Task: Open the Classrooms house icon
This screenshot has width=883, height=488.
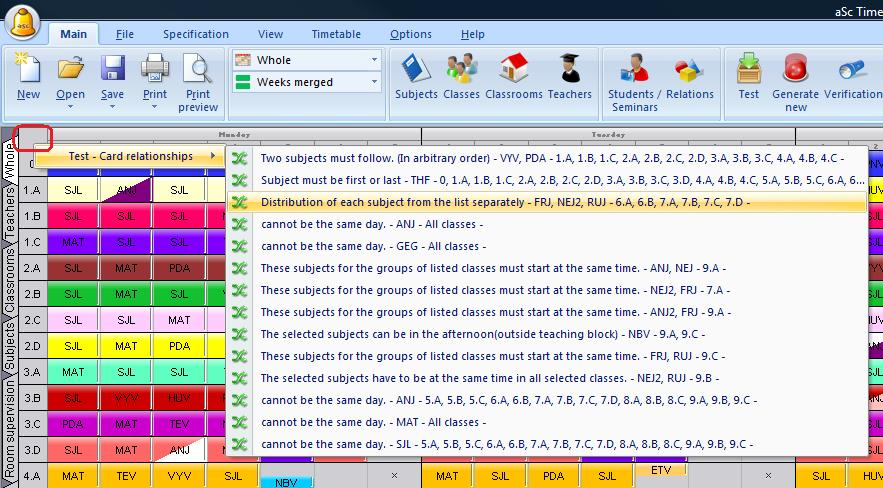Action: pos(513,70)
